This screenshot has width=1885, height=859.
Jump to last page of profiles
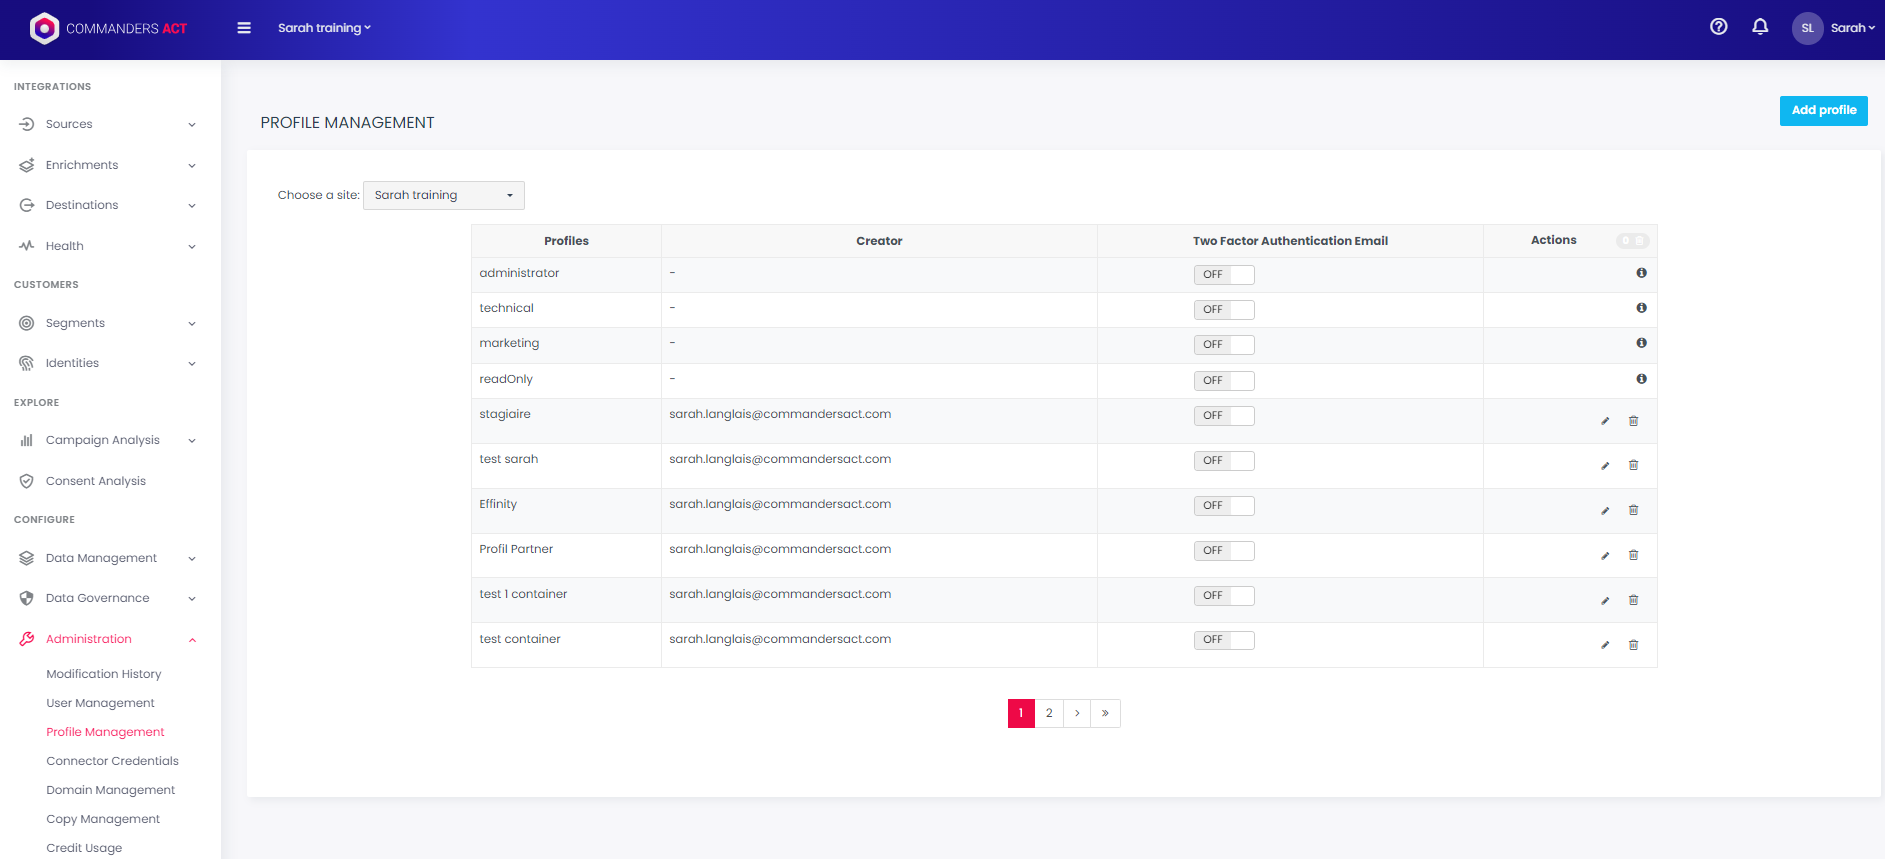pos(1105,713)
